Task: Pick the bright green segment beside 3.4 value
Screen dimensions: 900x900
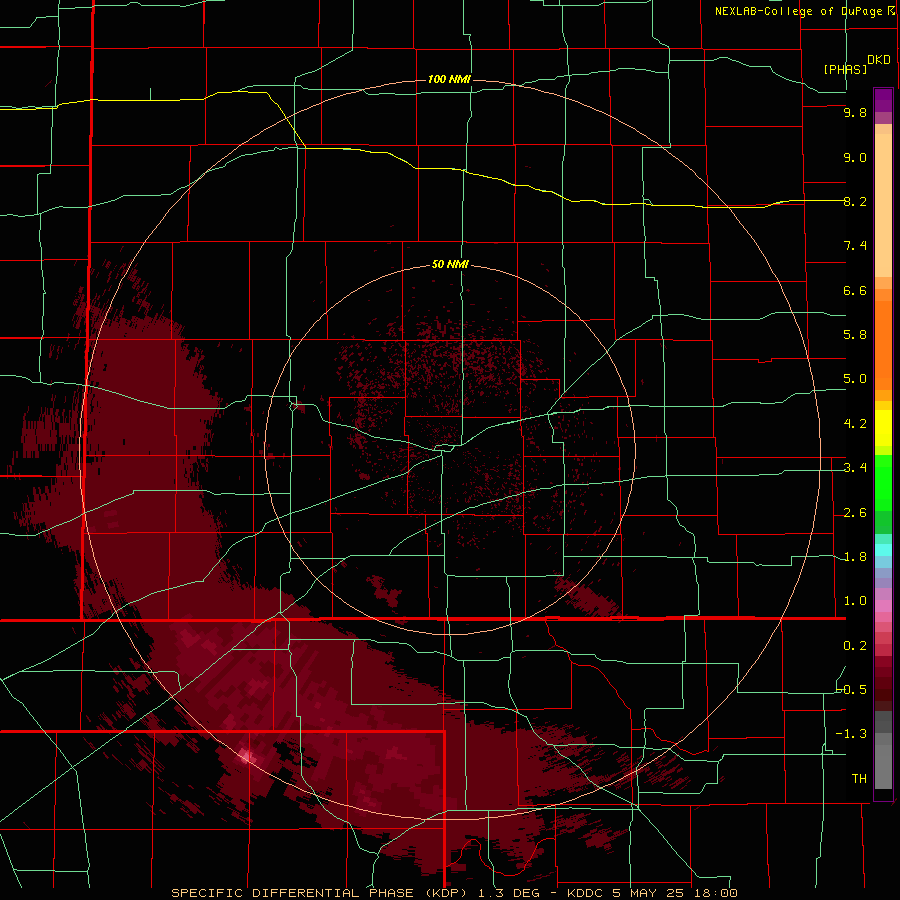Action: [x=883, y=483]
